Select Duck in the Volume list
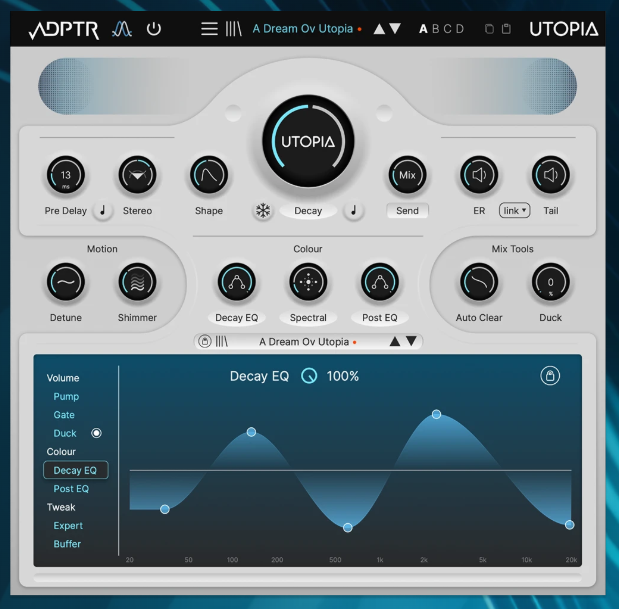The image size is (619, 609). [65, 433]
